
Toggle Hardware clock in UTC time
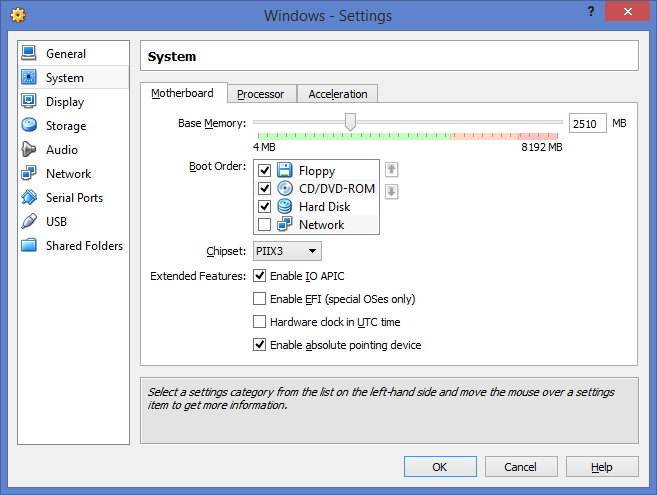[259, 322]
